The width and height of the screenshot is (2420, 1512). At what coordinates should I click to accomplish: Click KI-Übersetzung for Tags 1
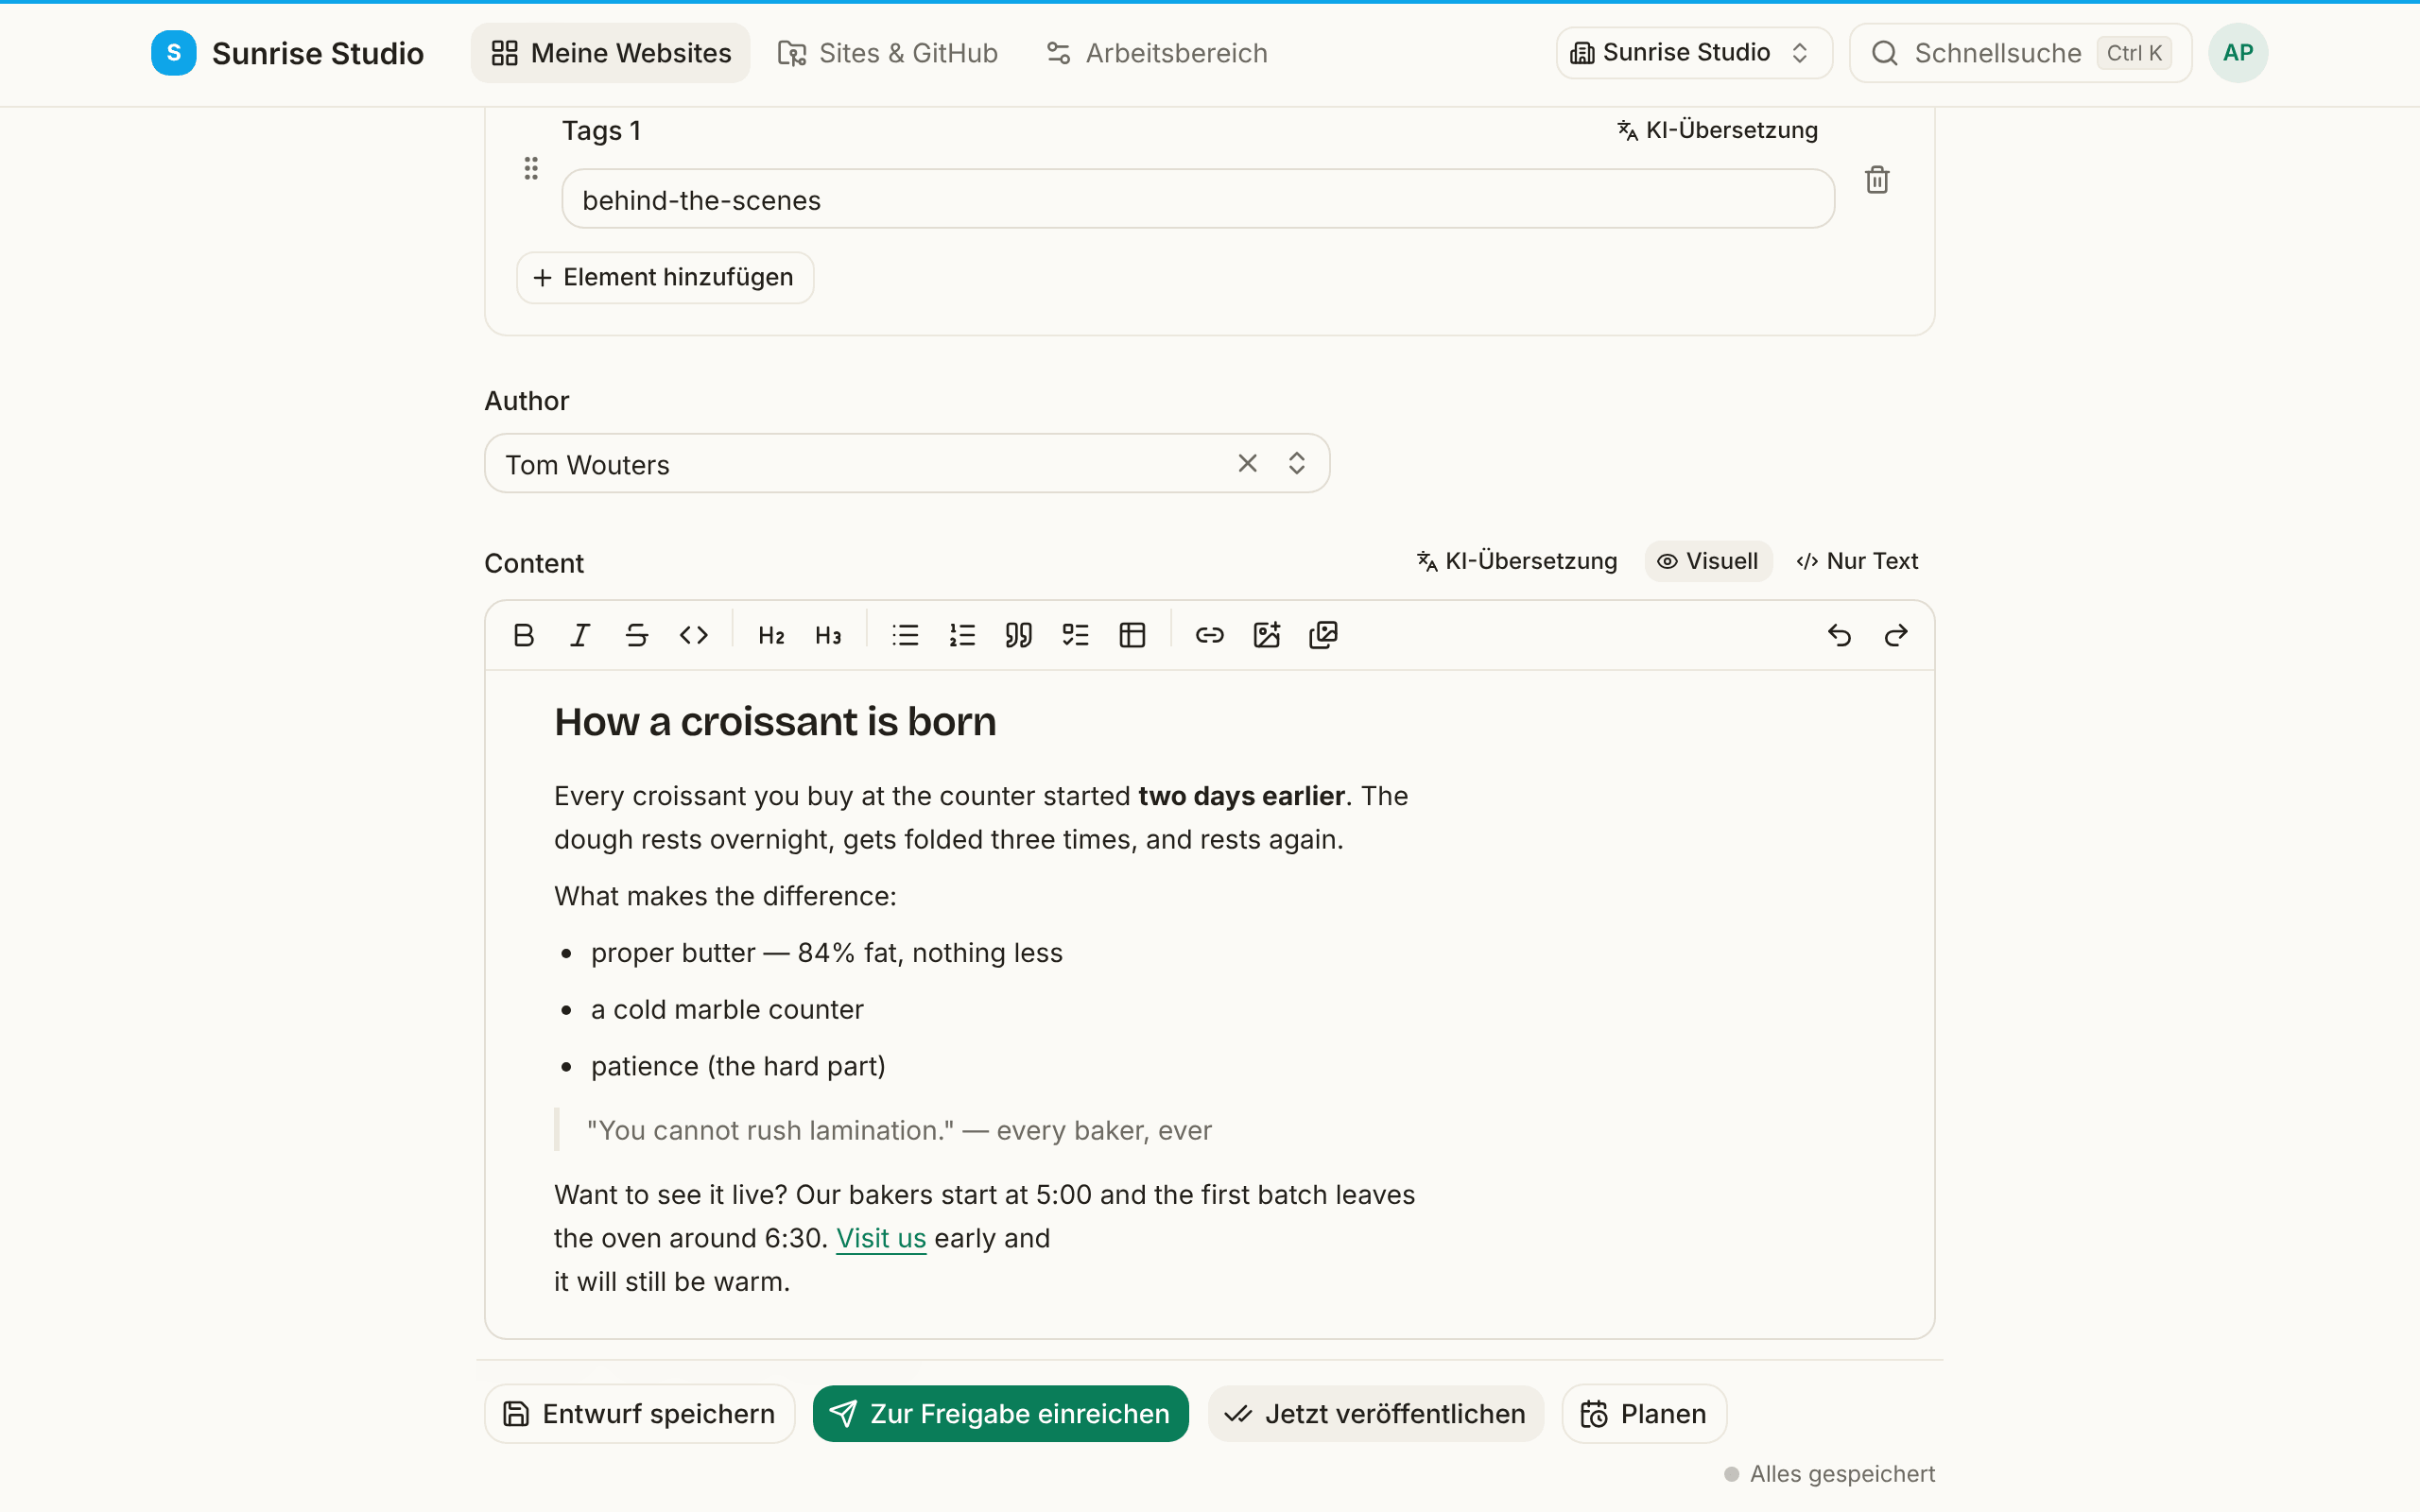pos(1717,130)
